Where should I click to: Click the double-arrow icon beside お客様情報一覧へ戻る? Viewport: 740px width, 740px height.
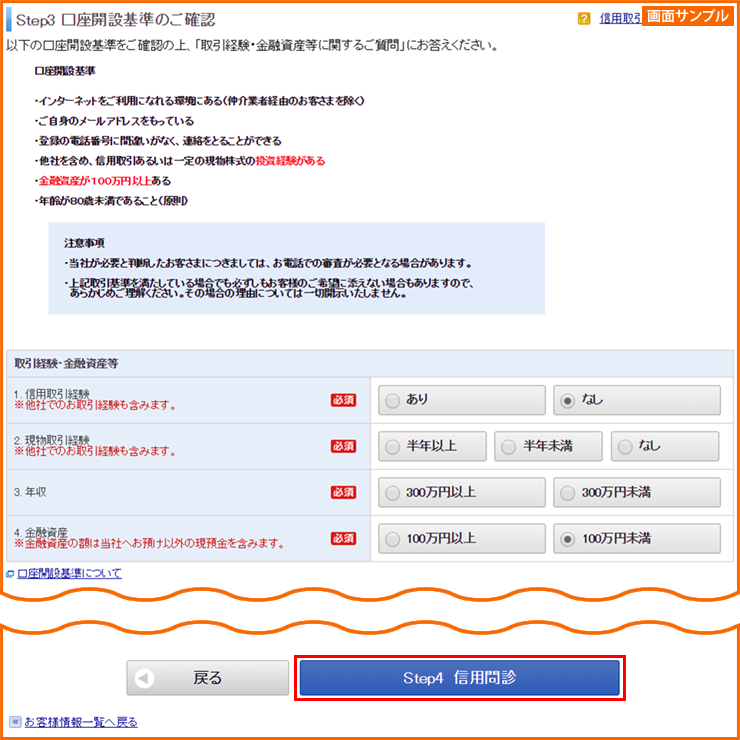tap(15, 722)
